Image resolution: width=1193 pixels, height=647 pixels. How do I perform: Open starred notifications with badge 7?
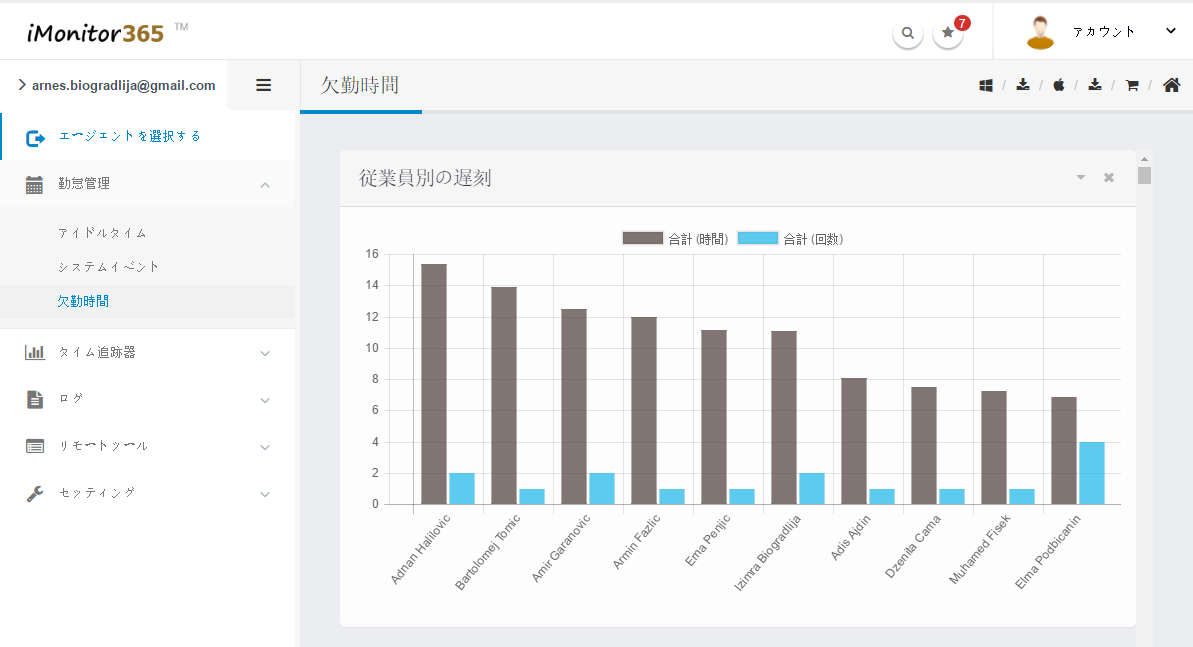pos(948,33)
